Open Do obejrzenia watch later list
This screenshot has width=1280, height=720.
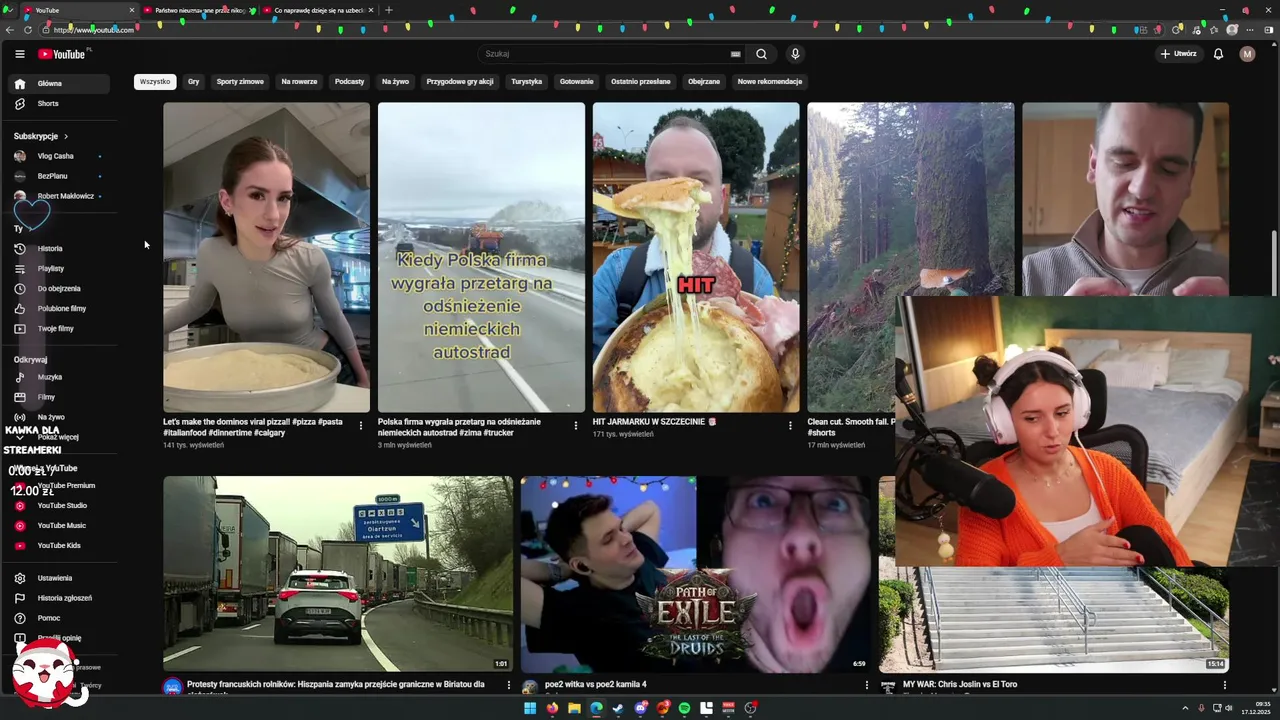tap(58, 288)
